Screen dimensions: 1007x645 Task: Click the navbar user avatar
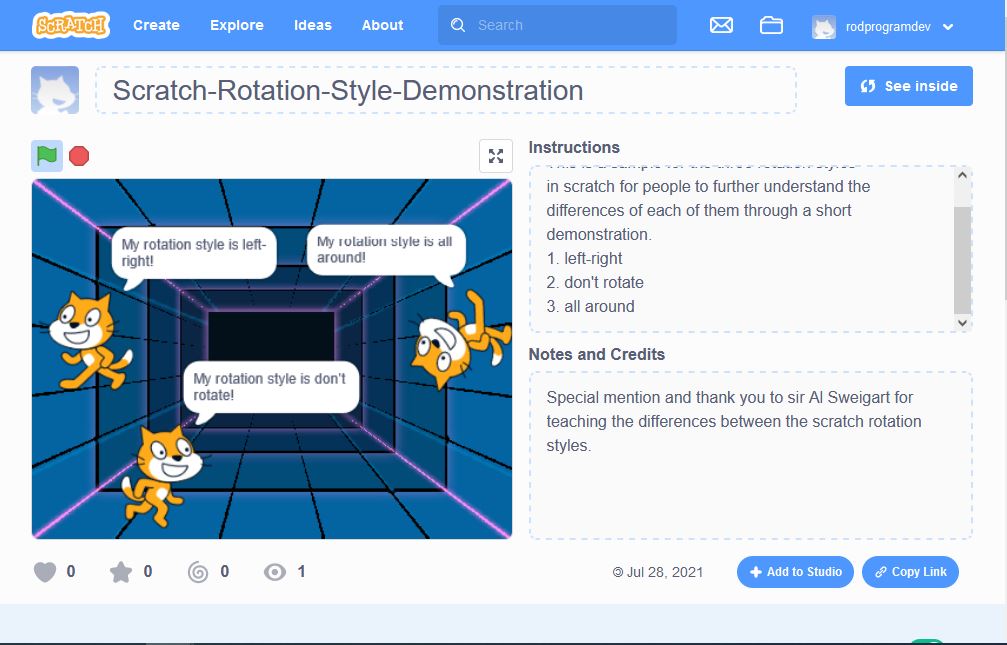point(824,27)
